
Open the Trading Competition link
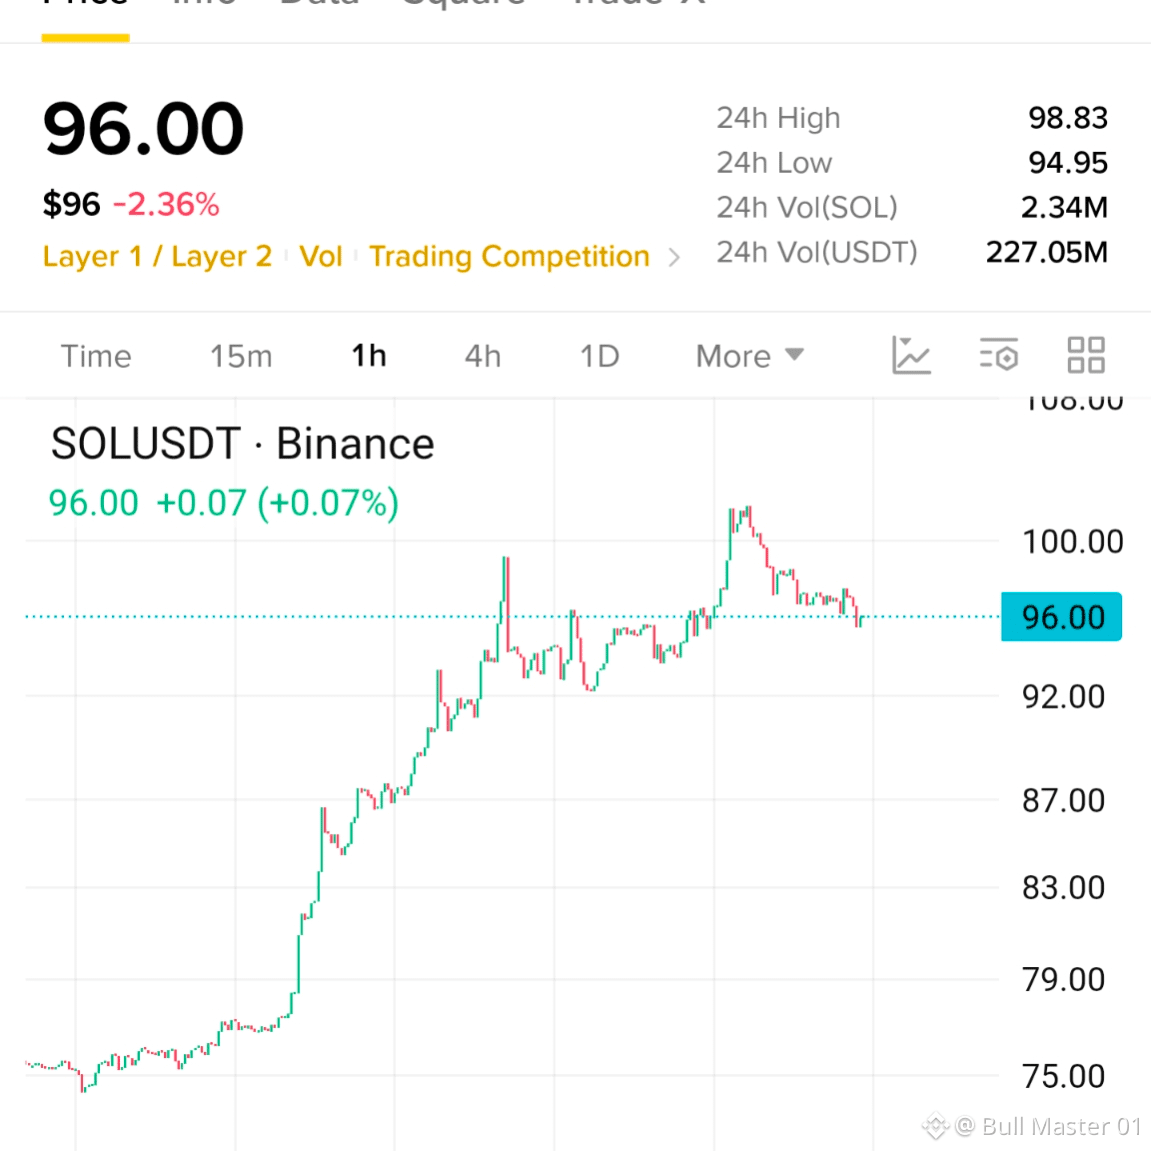click(509, 256)
